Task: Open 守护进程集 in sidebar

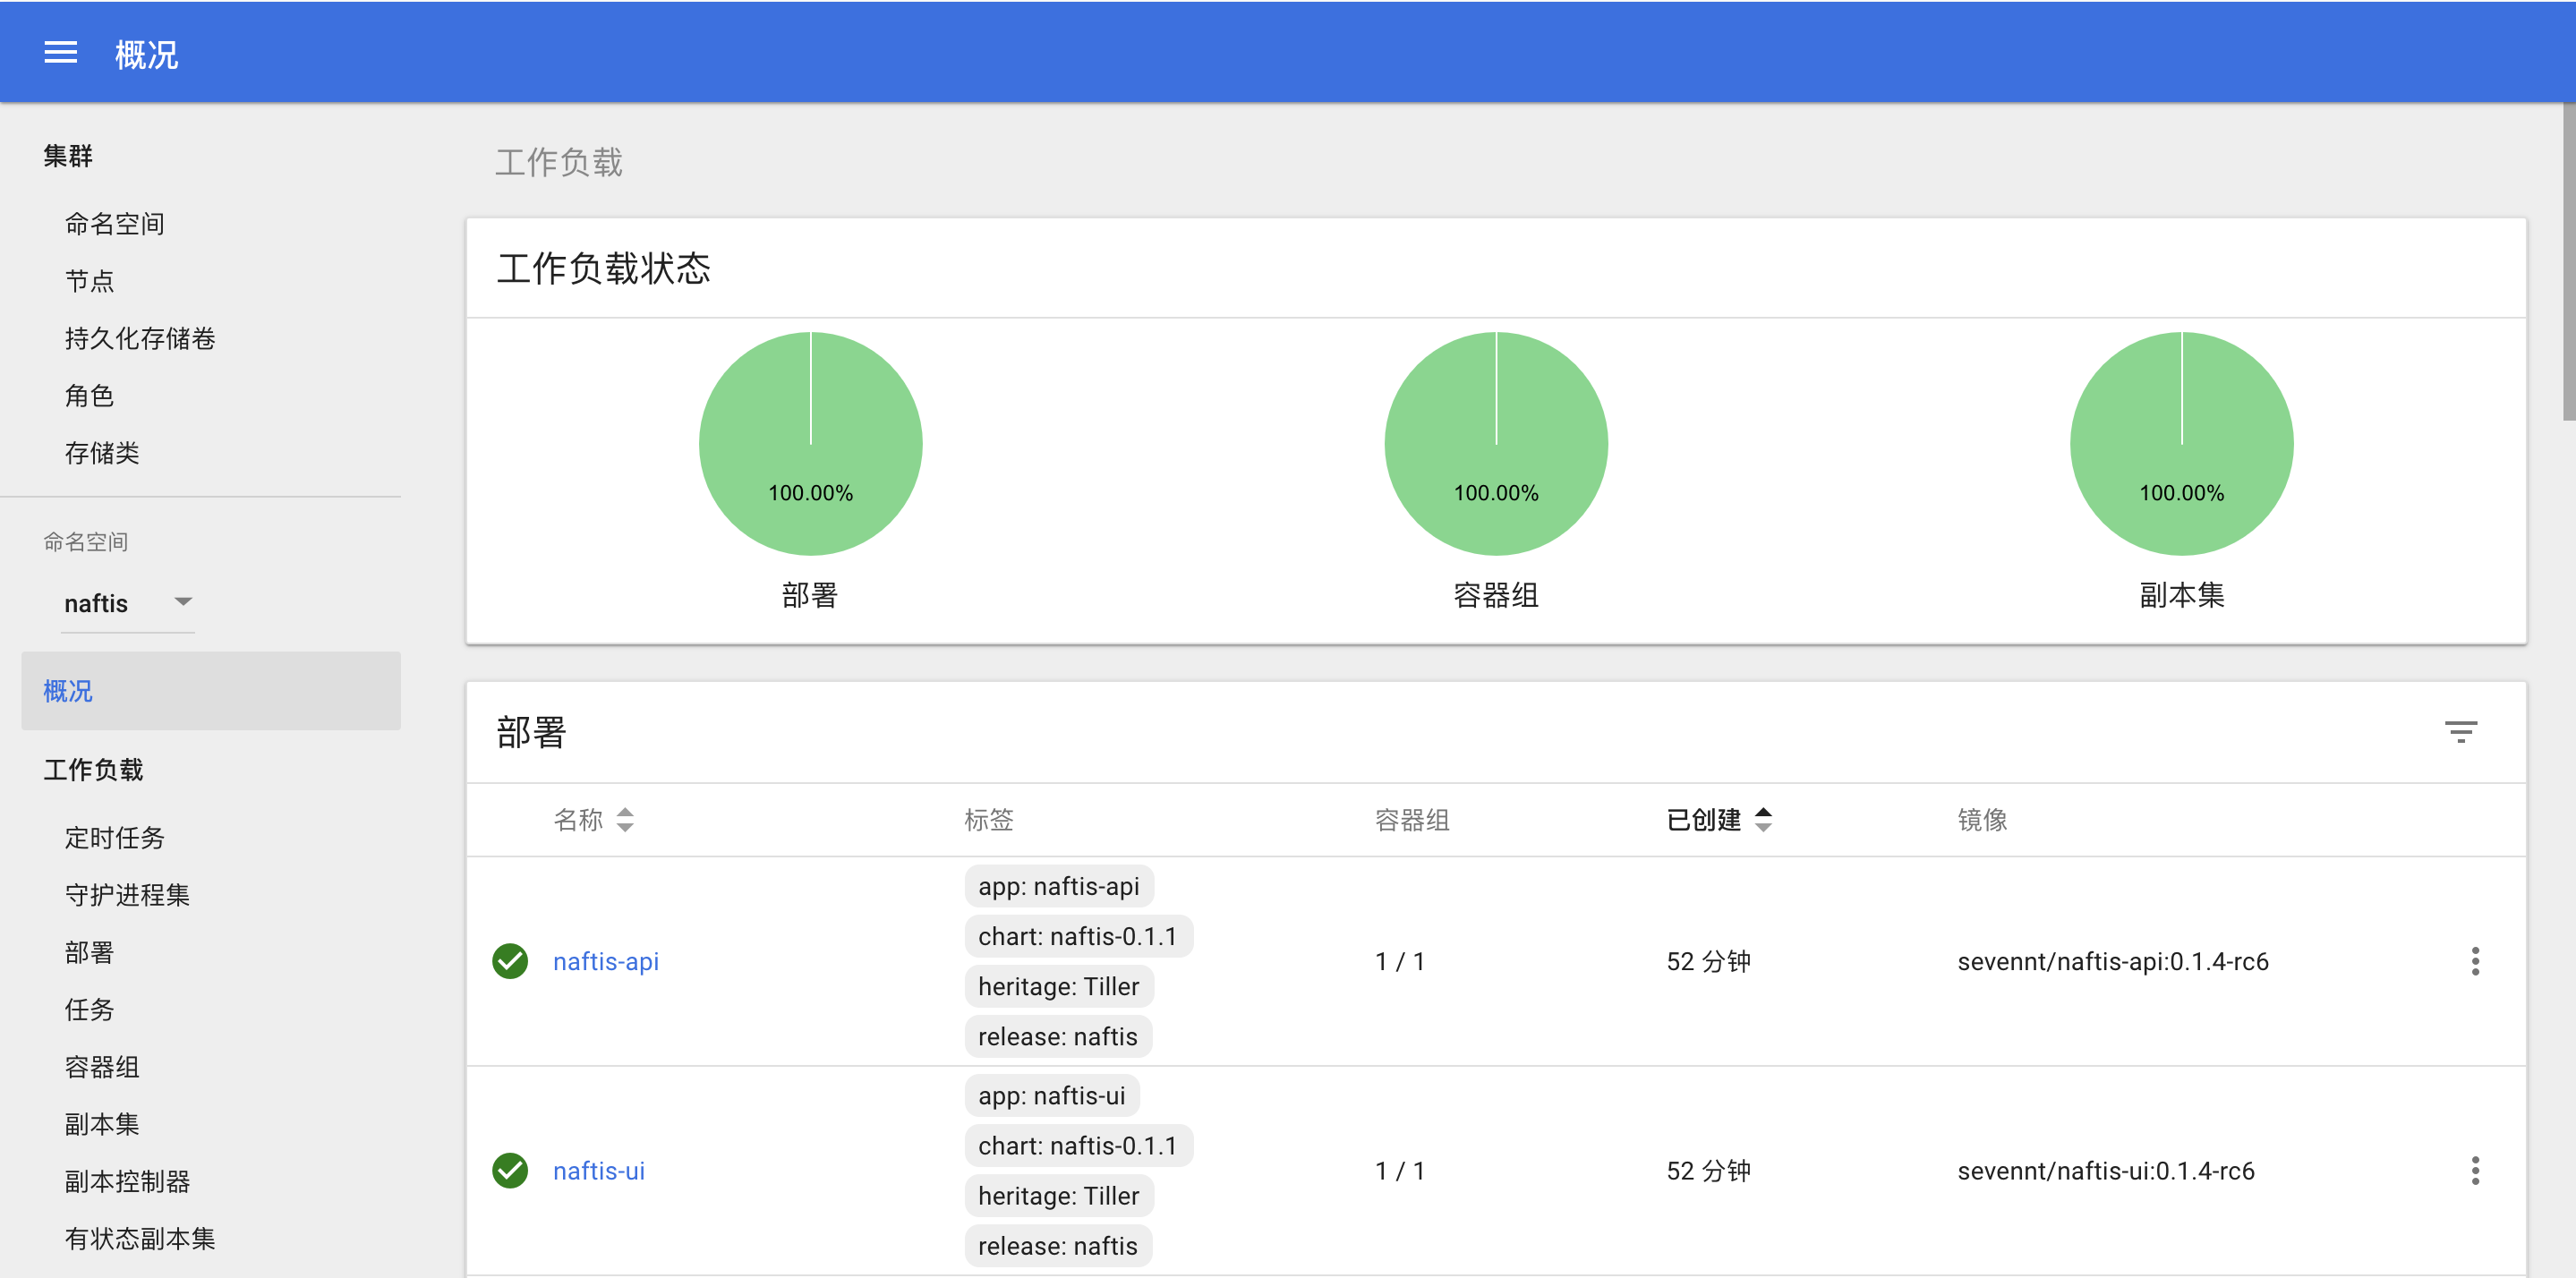Action: (127, 894)
